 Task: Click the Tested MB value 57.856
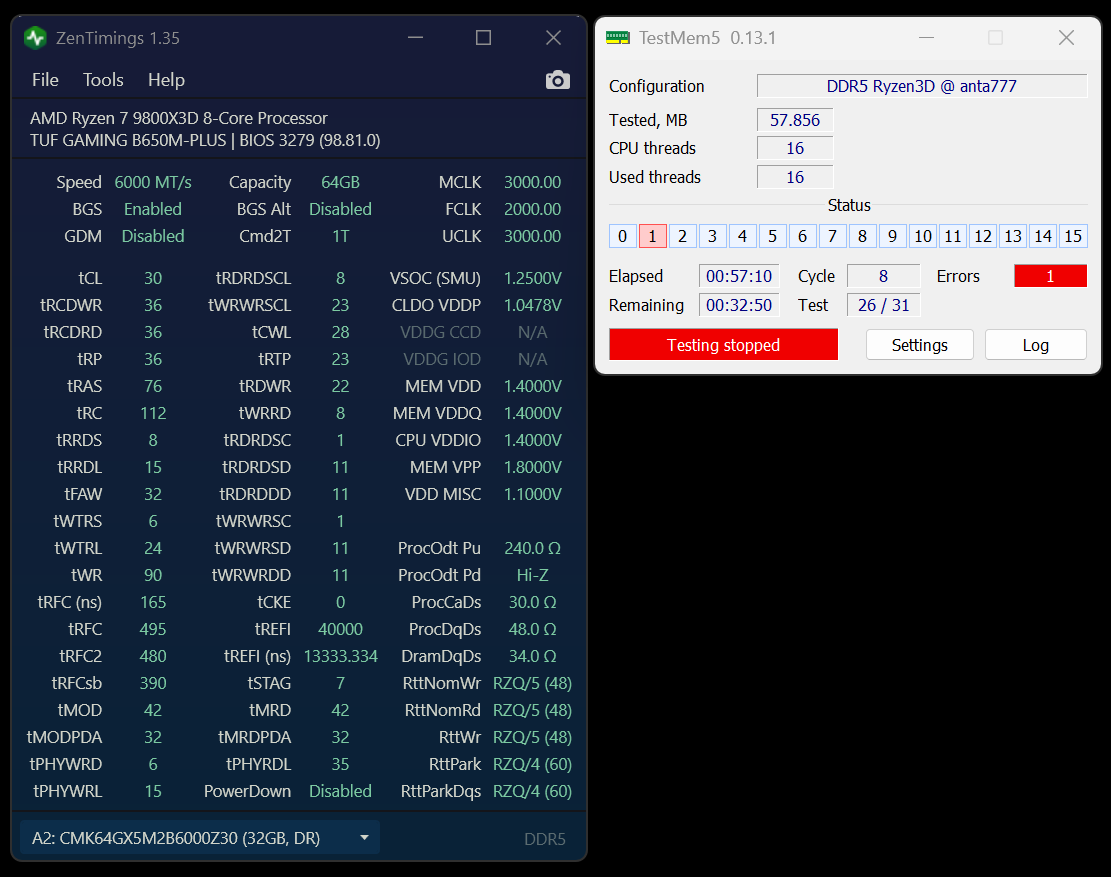[x=795, y=120]
